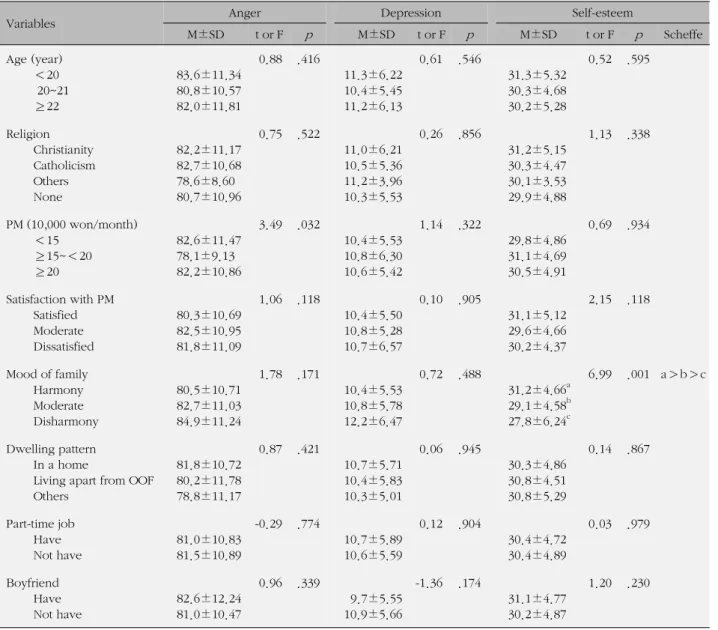The image size is (718, 630).
Task: Click the 'Mood of family' label
Action: coord(47,375)
